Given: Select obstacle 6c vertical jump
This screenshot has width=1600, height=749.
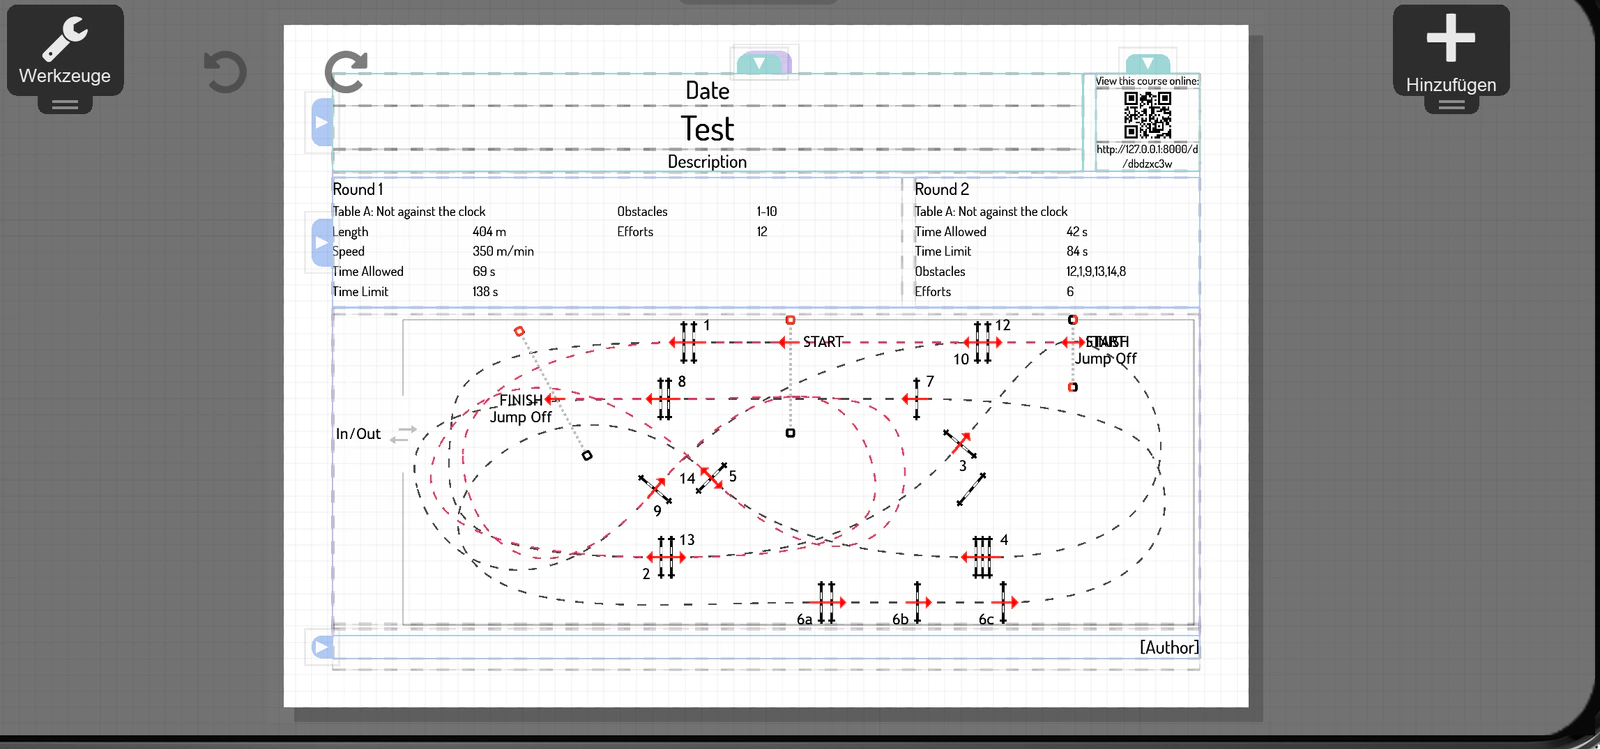Looking at the screenshot, I should [1003, 602].
